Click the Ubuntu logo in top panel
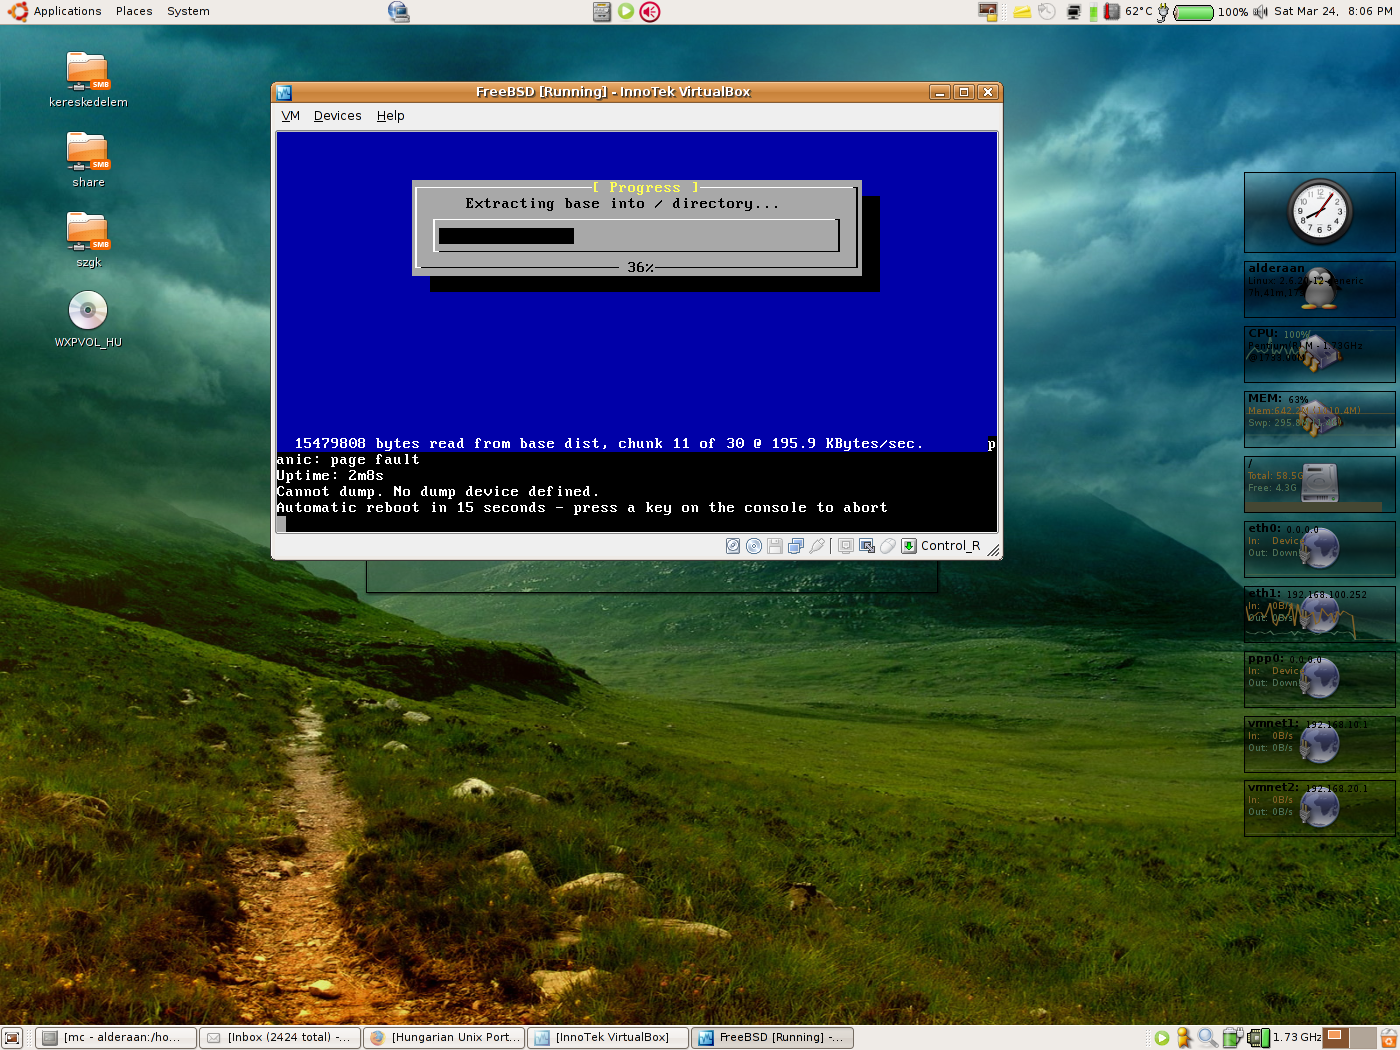Image resolution: width=1400 pixels, height=1050 pixels. pos(18,11)
